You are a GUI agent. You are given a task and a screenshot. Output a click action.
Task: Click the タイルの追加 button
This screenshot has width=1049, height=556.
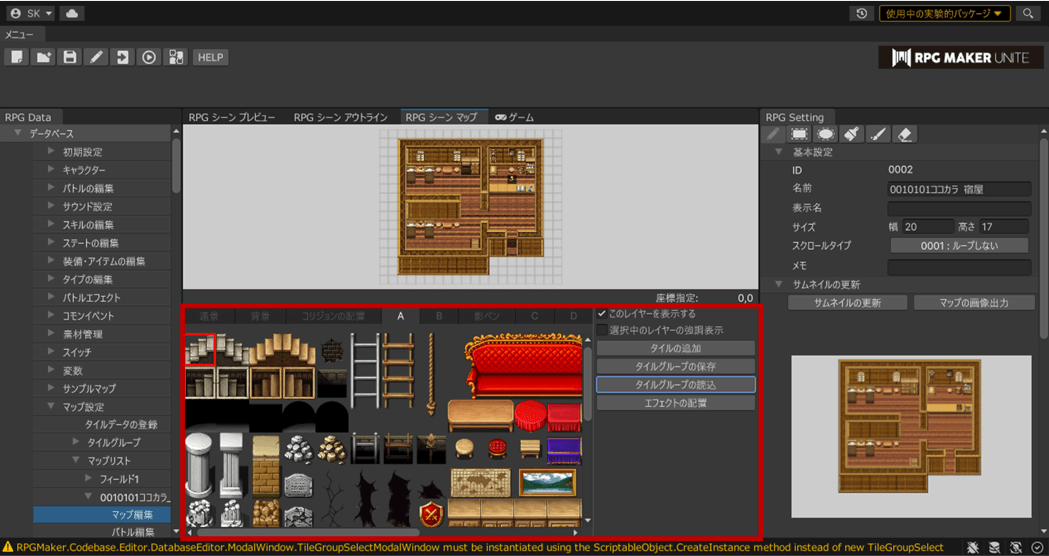coord(675,348)
